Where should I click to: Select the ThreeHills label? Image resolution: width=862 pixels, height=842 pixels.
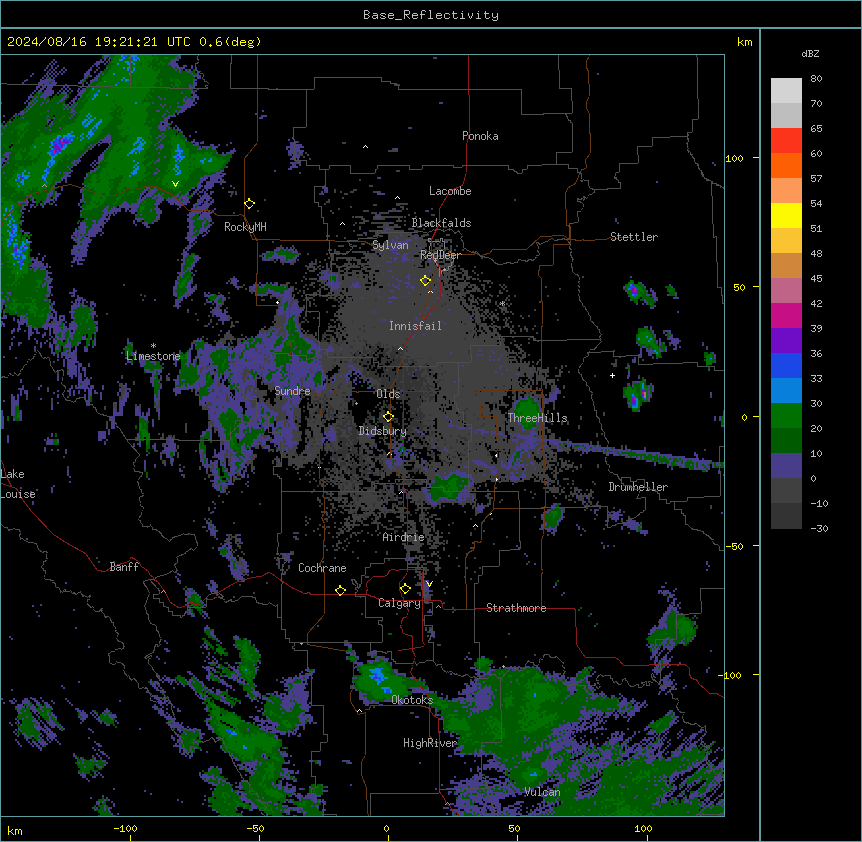(x=537, y=418)
